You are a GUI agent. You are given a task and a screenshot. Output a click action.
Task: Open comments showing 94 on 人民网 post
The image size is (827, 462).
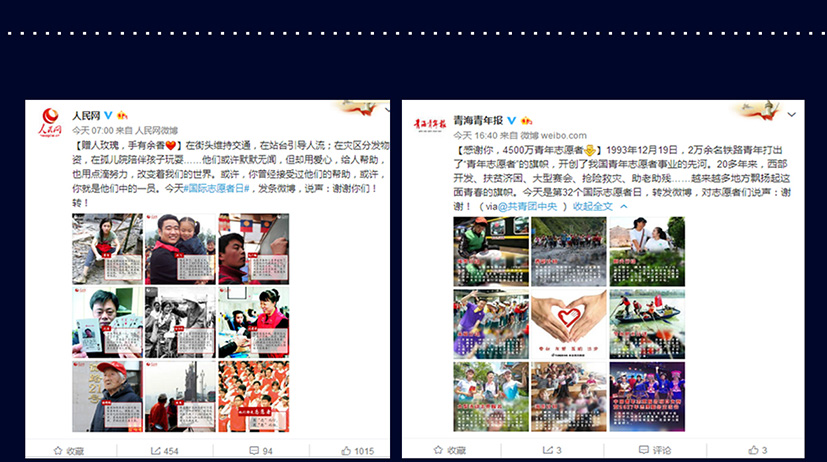click(x=261, y=451)
